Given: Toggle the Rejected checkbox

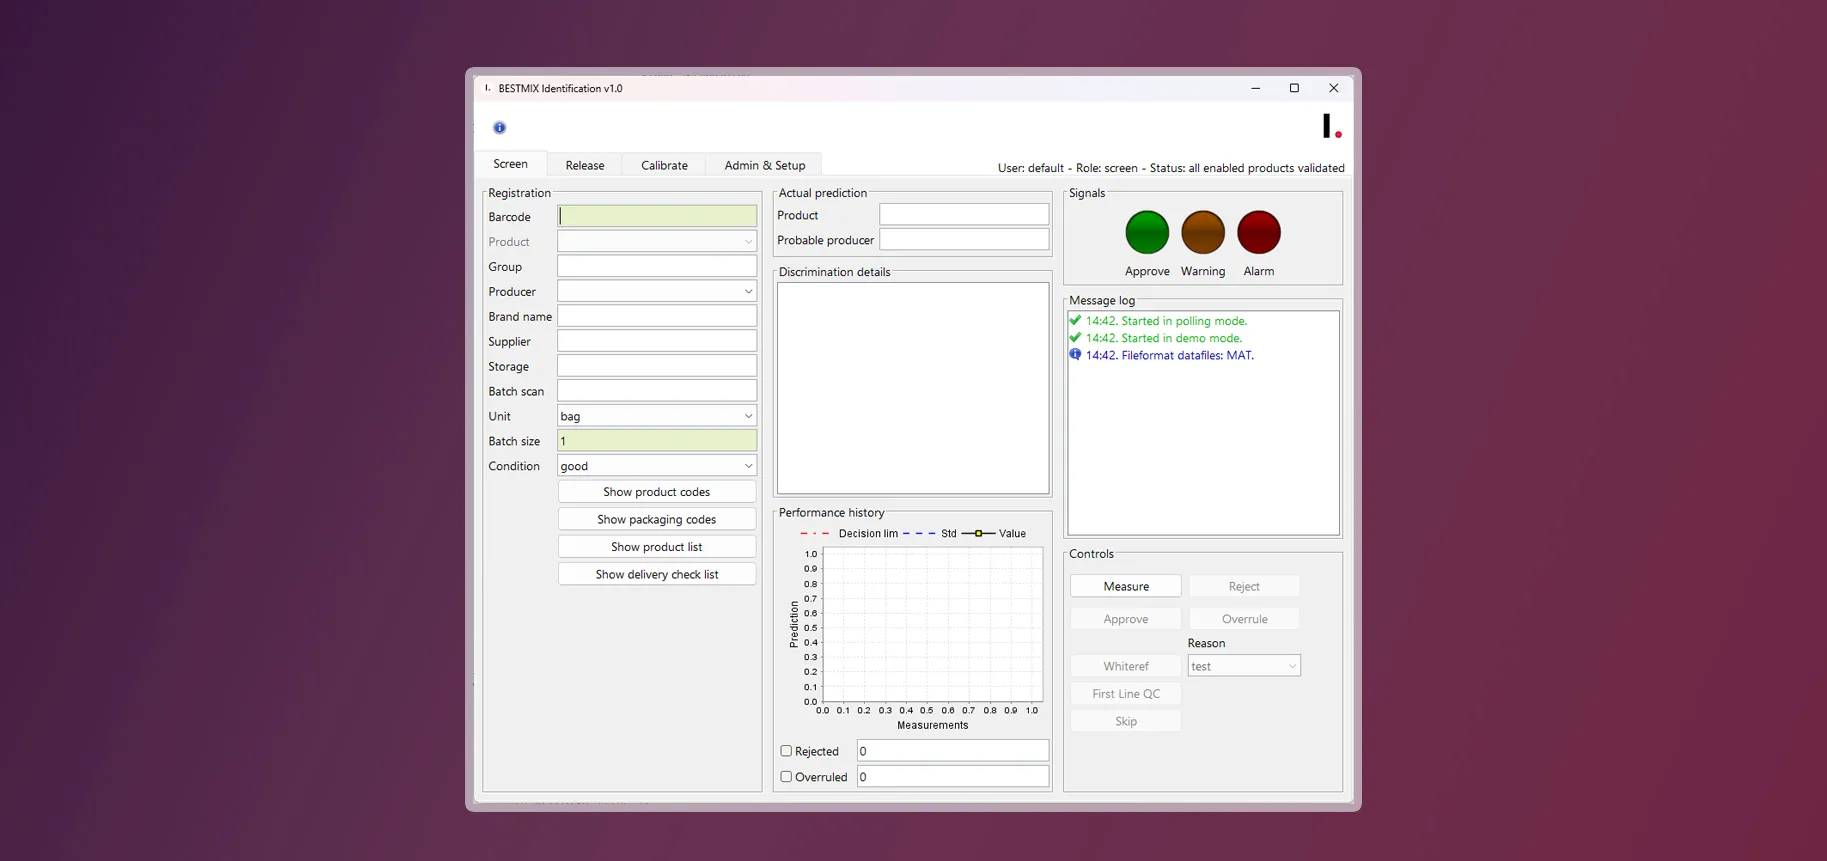Looking at the screenshot, I should (786, 751).
